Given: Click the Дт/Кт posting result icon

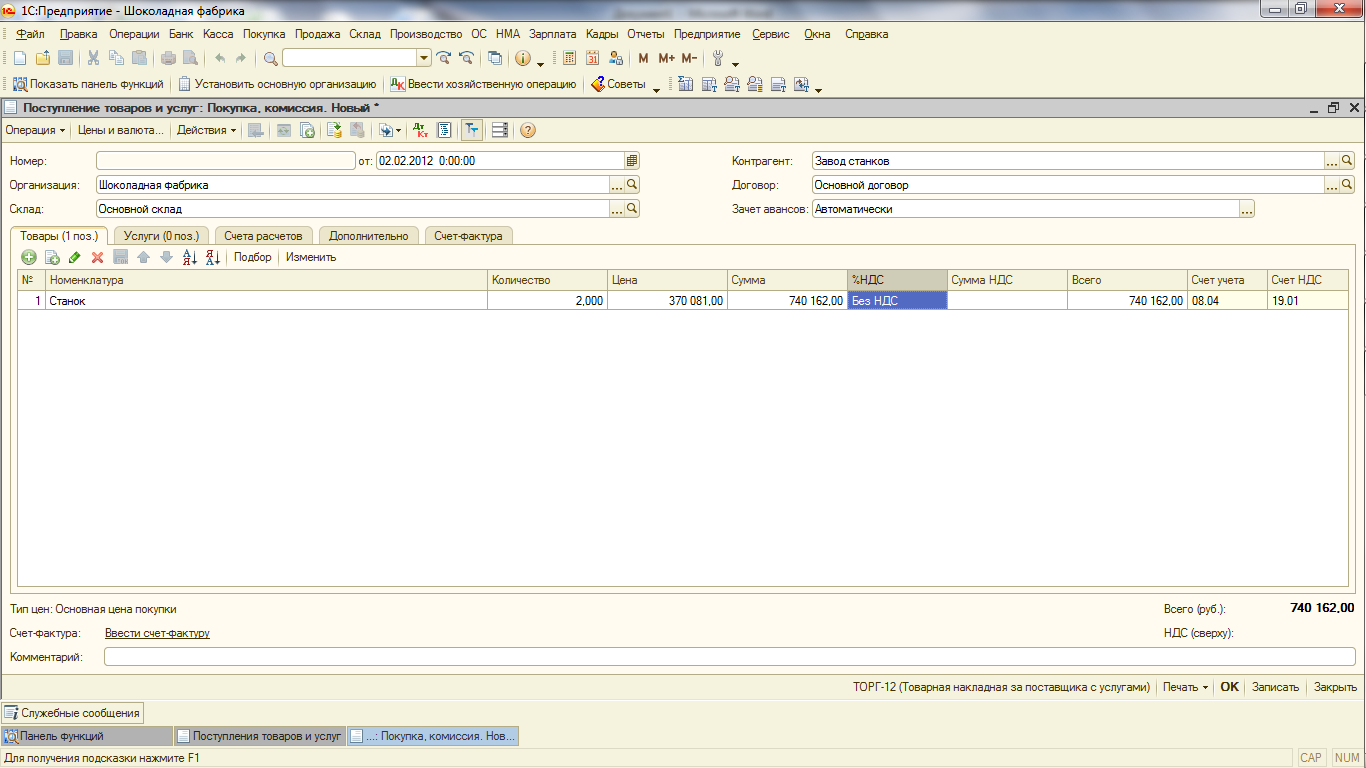Looking at the screenshot, I should click(421, 130).
